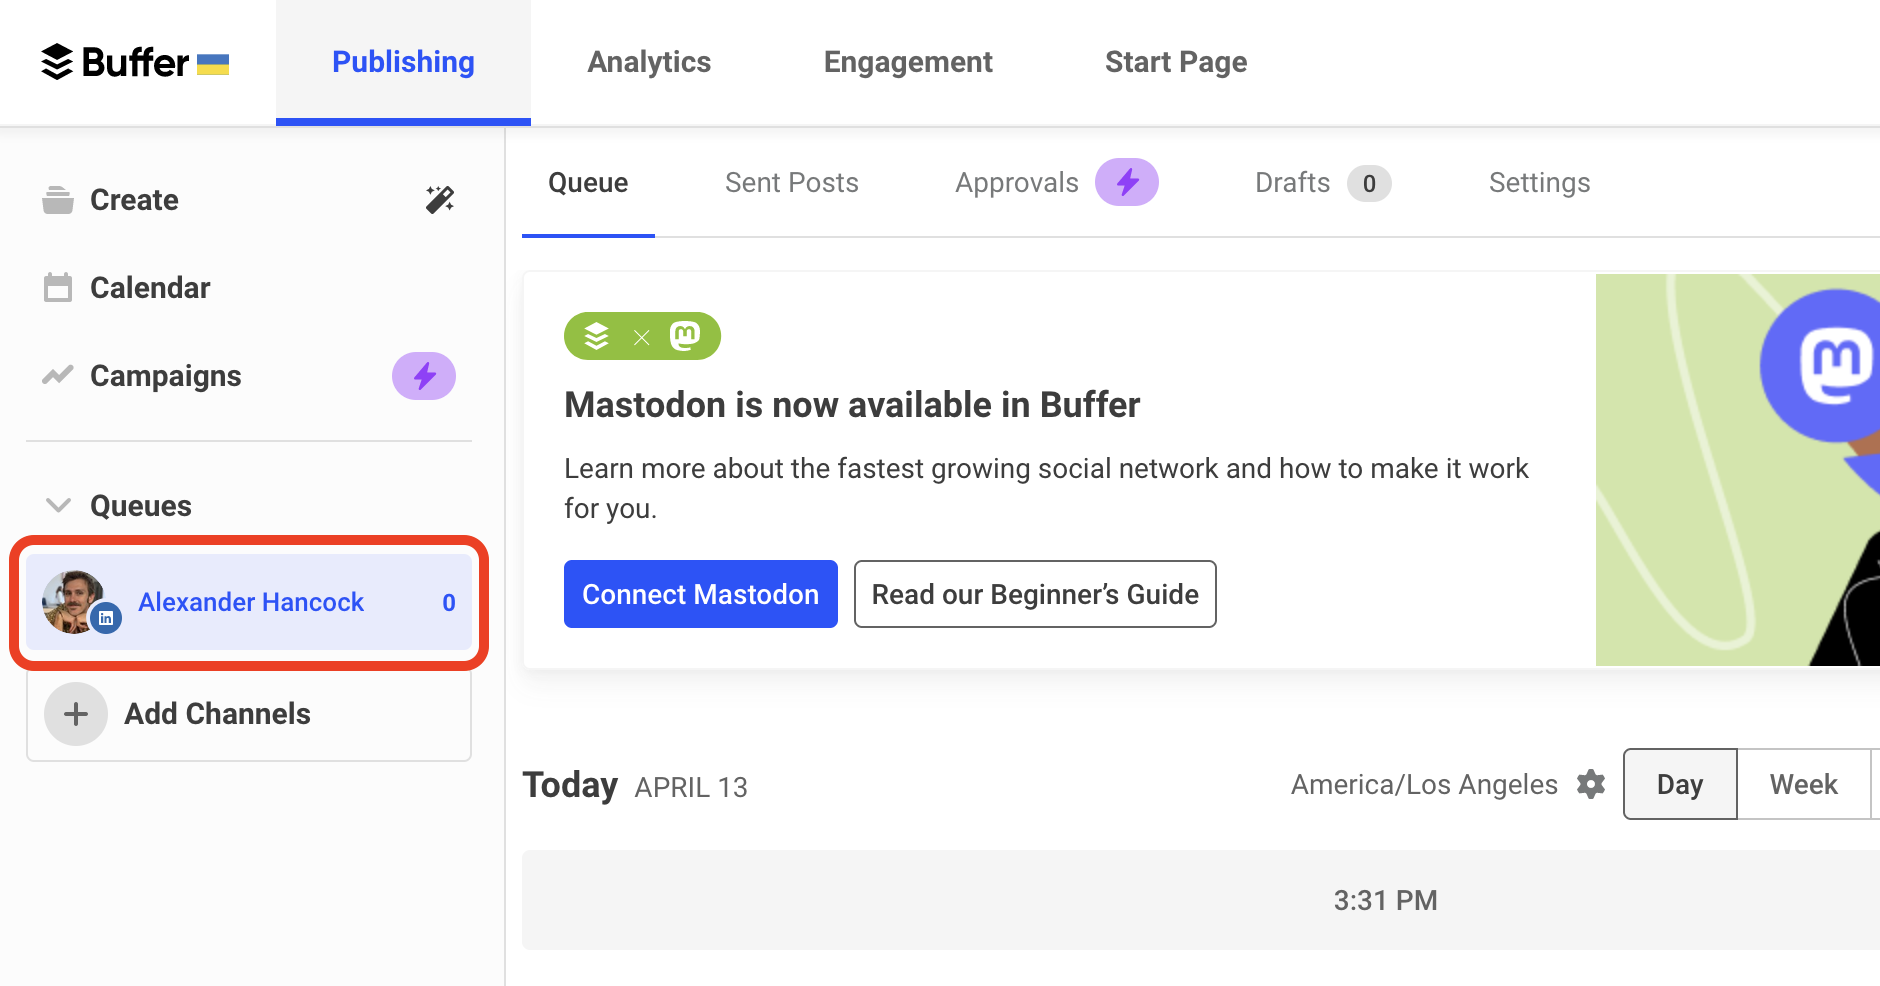Click the Create folder icon
The height and width of the screenshot is (986, 1880).
click(58, 200)
